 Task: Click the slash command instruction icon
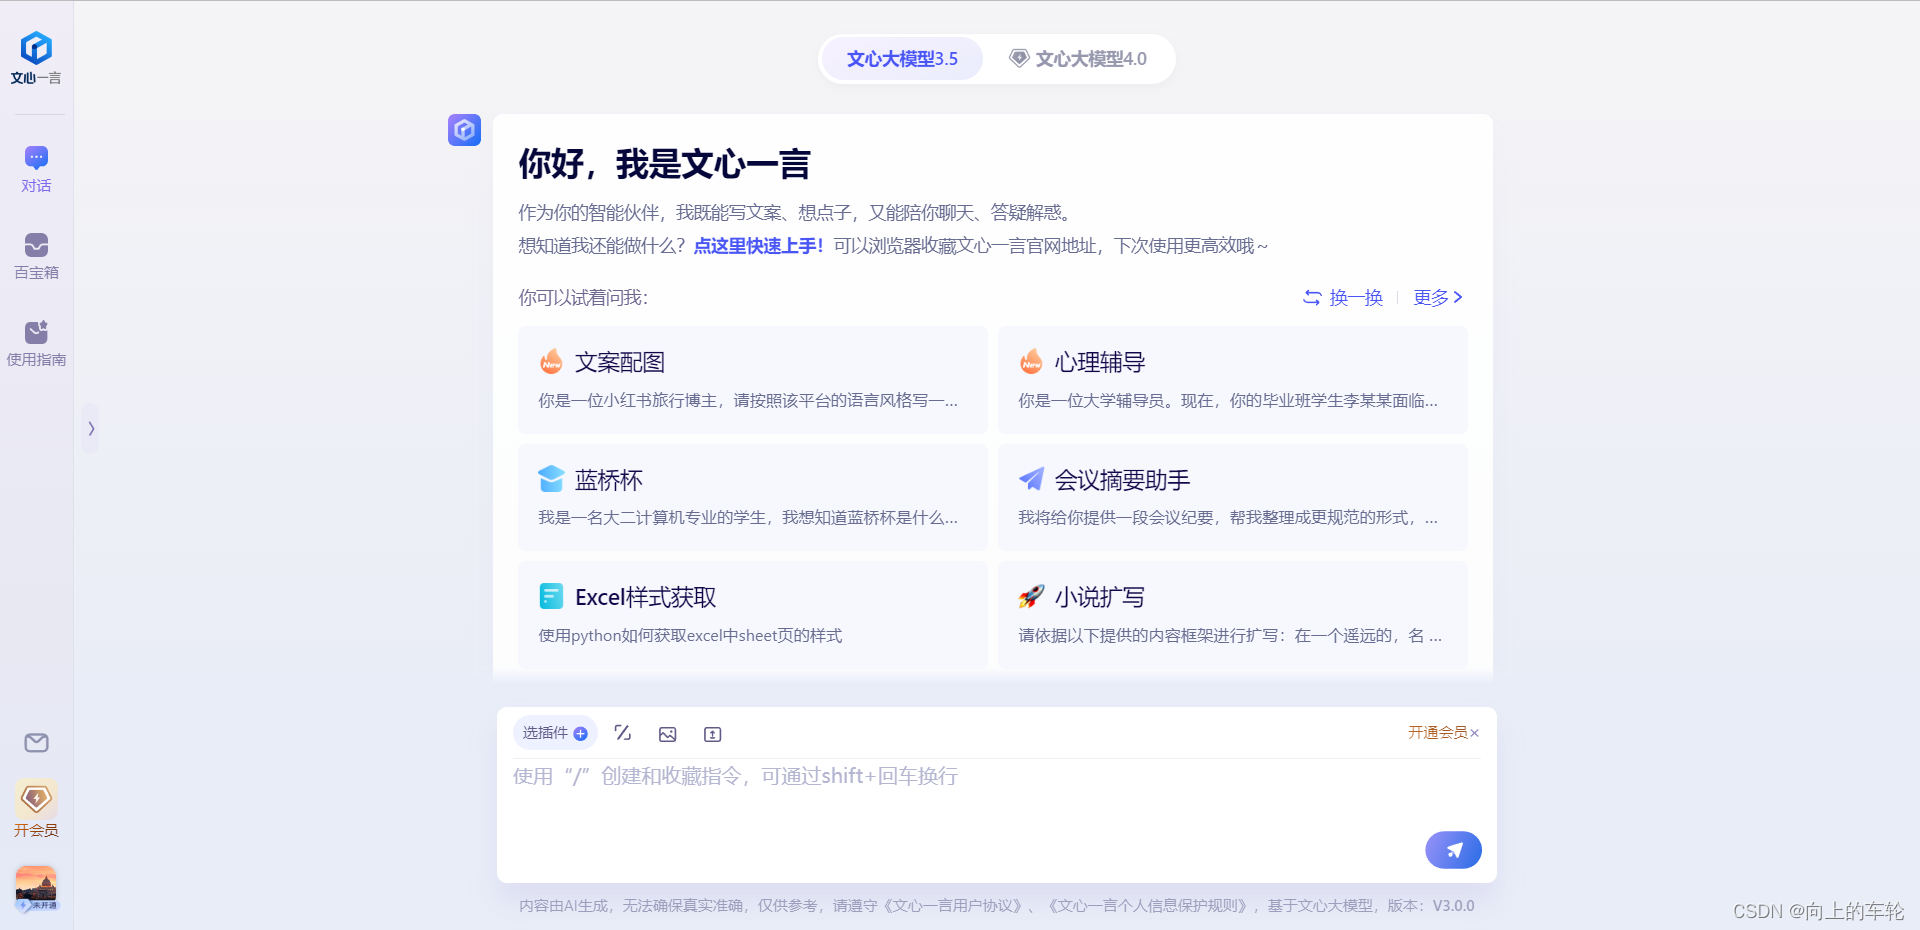(x=623, y=733)
